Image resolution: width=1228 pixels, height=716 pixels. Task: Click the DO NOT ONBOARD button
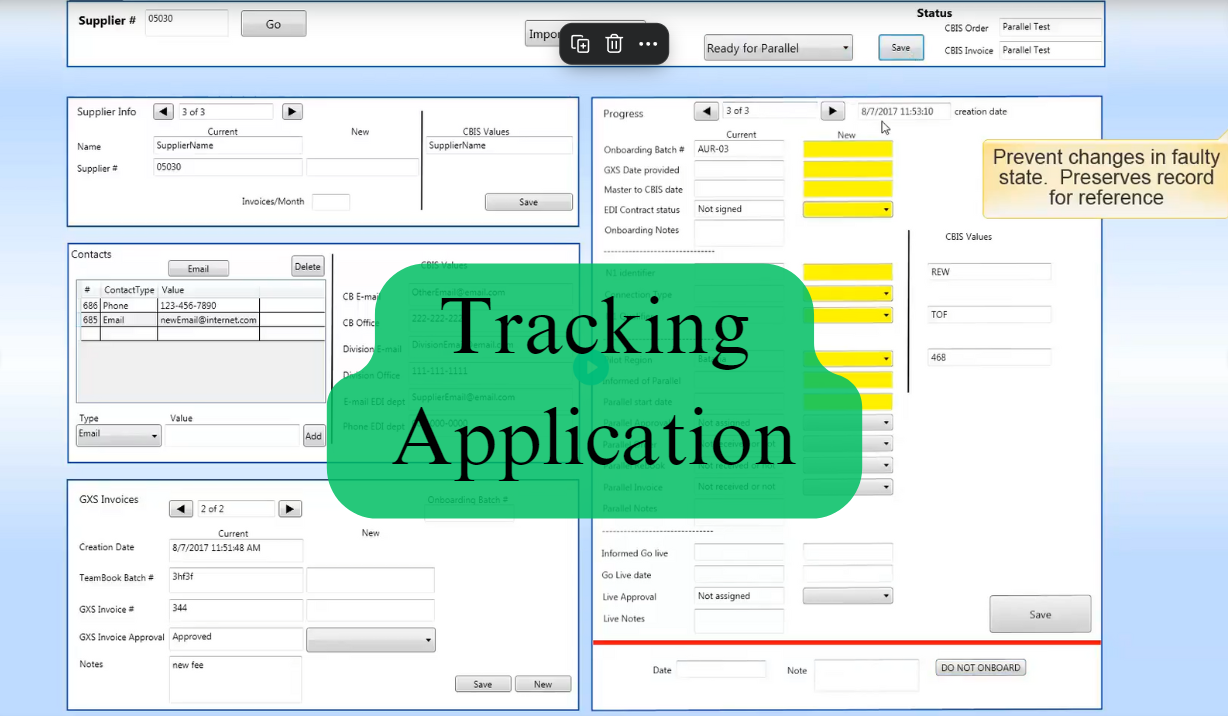(x=980, y=668)
